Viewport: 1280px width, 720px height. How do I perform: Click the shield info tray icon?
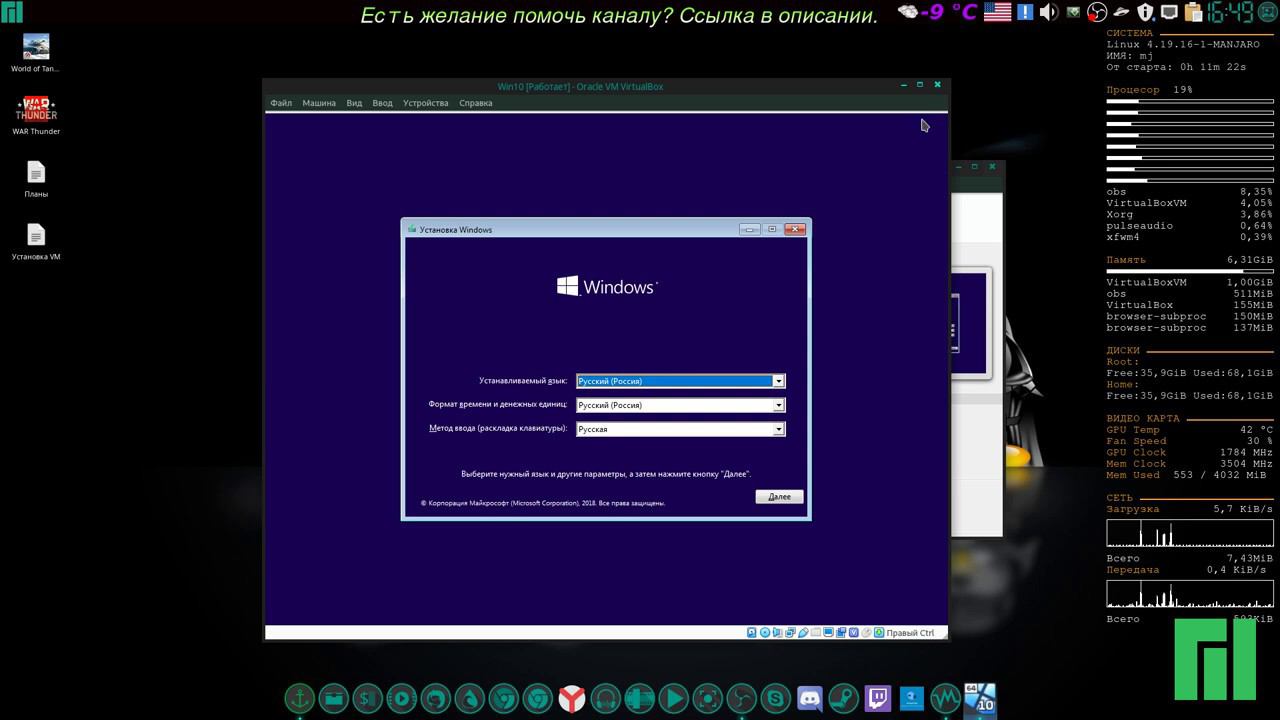tap(1146, 12)
